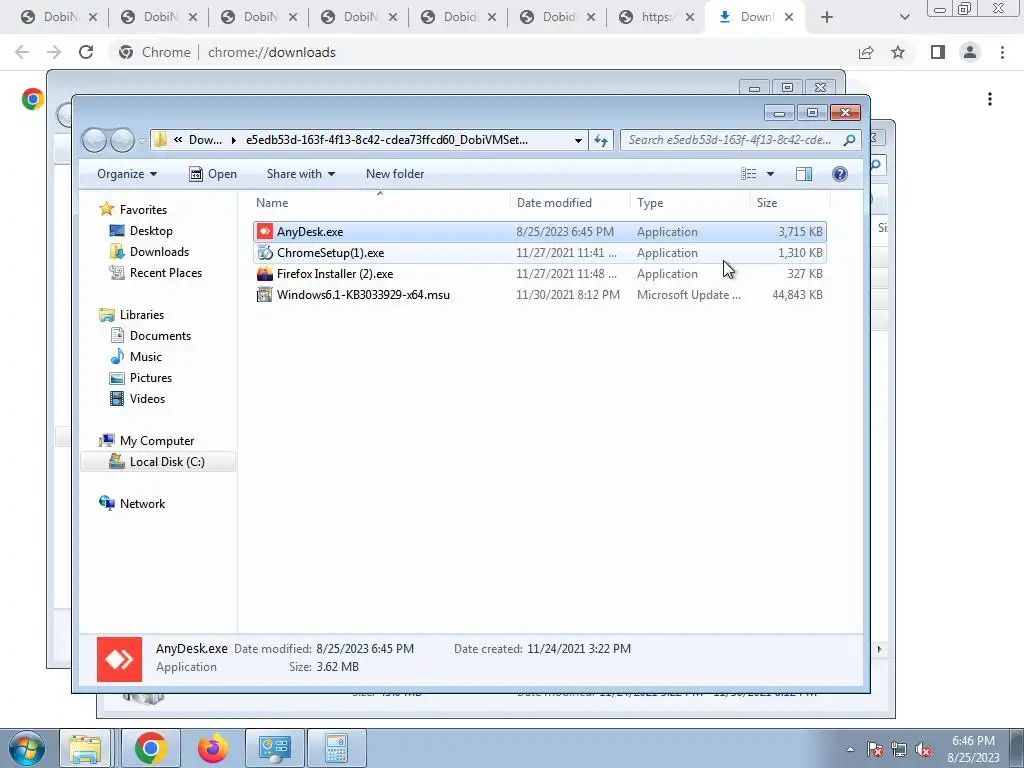The image size is (1024, 768).
Task: Go back in Explorer navigation
Action: coord(95,140)
